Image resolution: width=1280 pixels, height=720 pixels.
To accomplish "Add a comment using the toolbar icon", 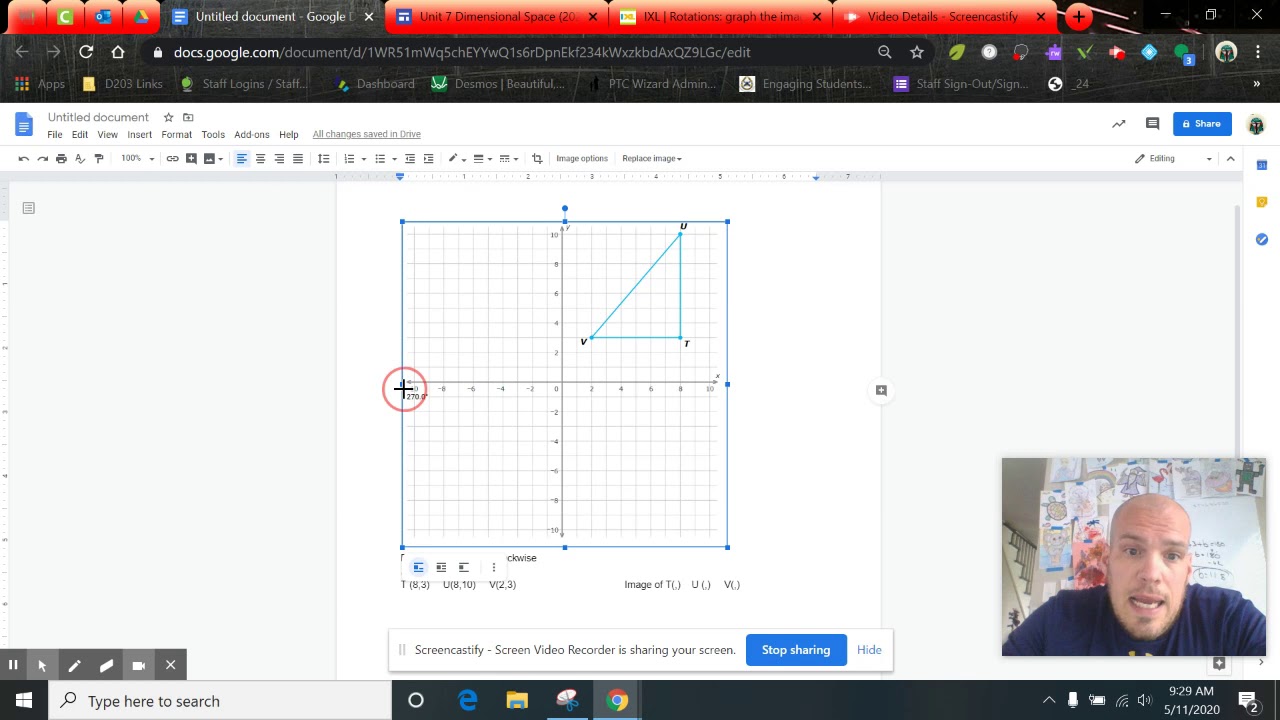I will pyautogui.click(x=191, y=158).
